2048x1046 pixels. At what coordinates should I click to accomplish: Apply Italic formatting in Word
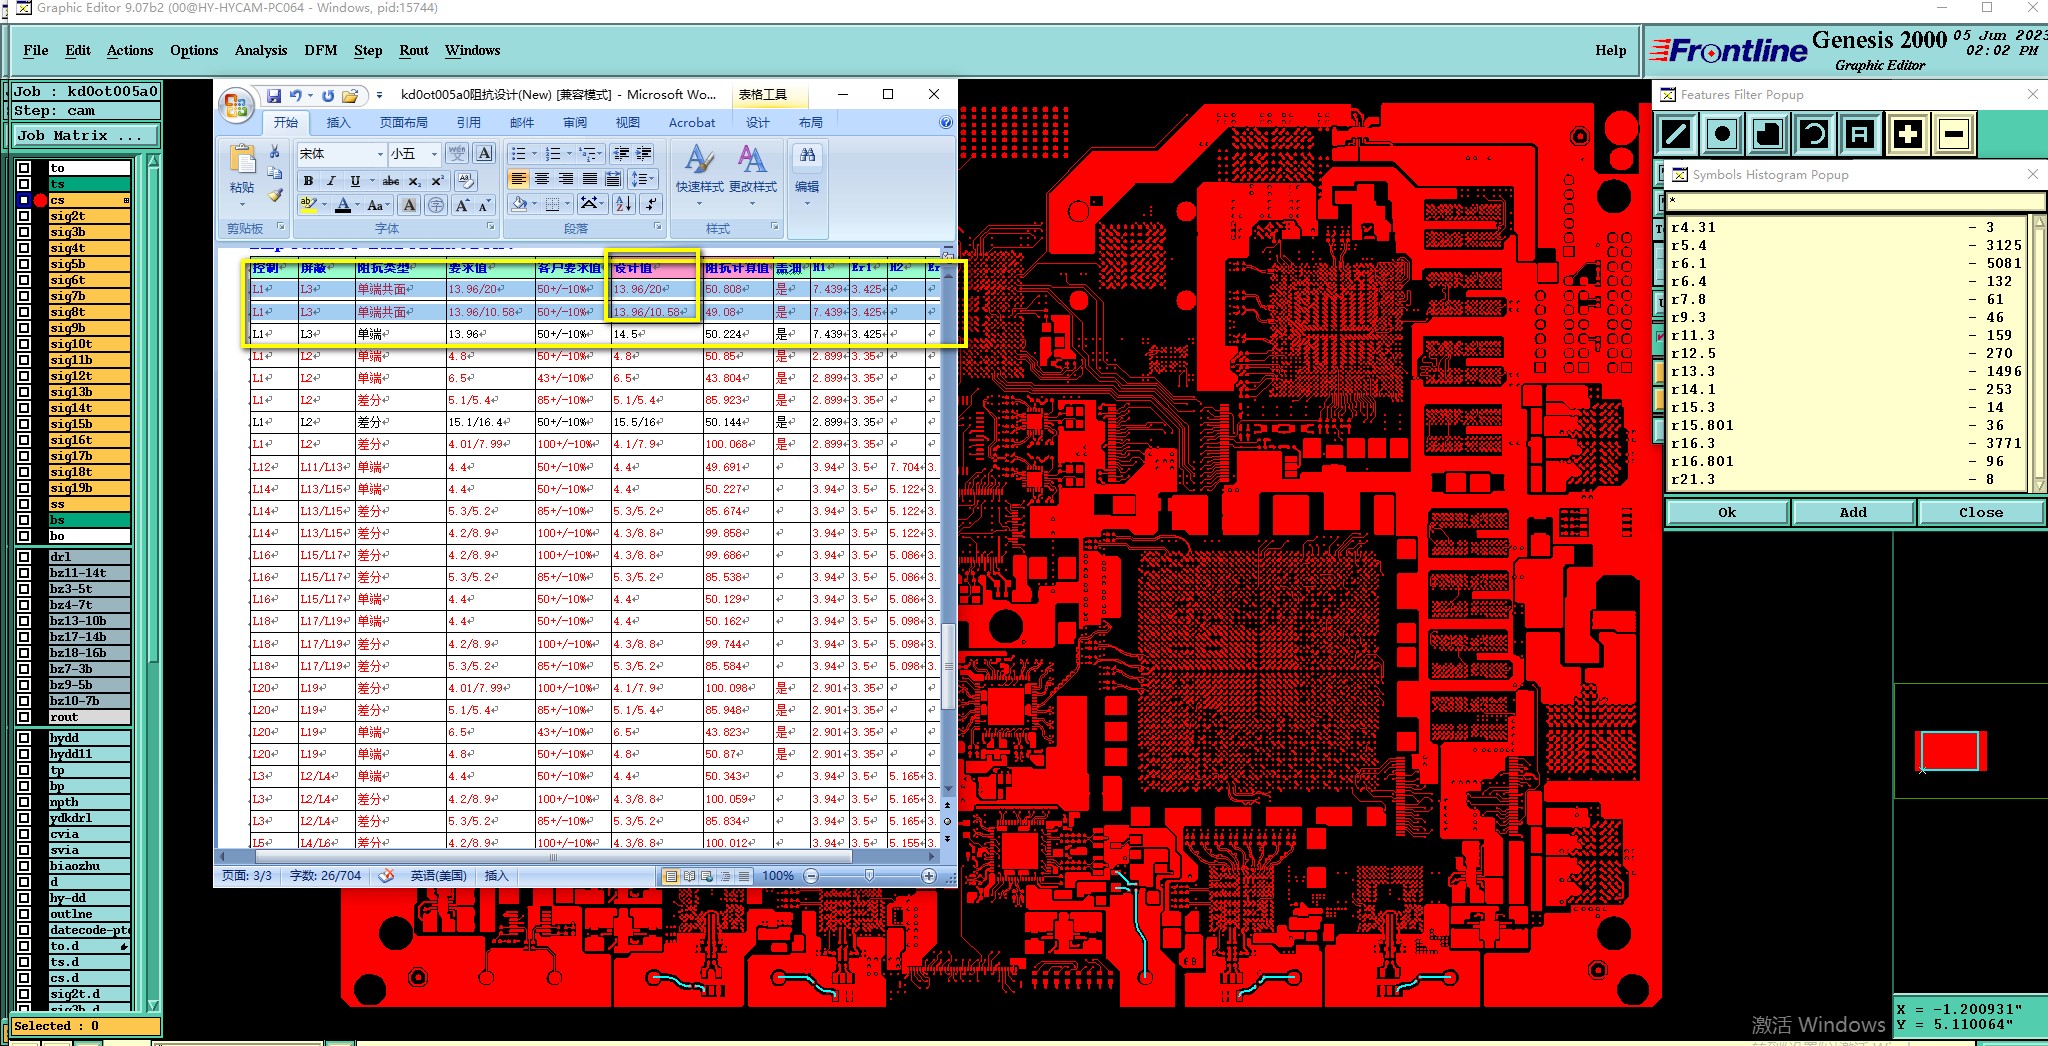click(x=331, y=181)
